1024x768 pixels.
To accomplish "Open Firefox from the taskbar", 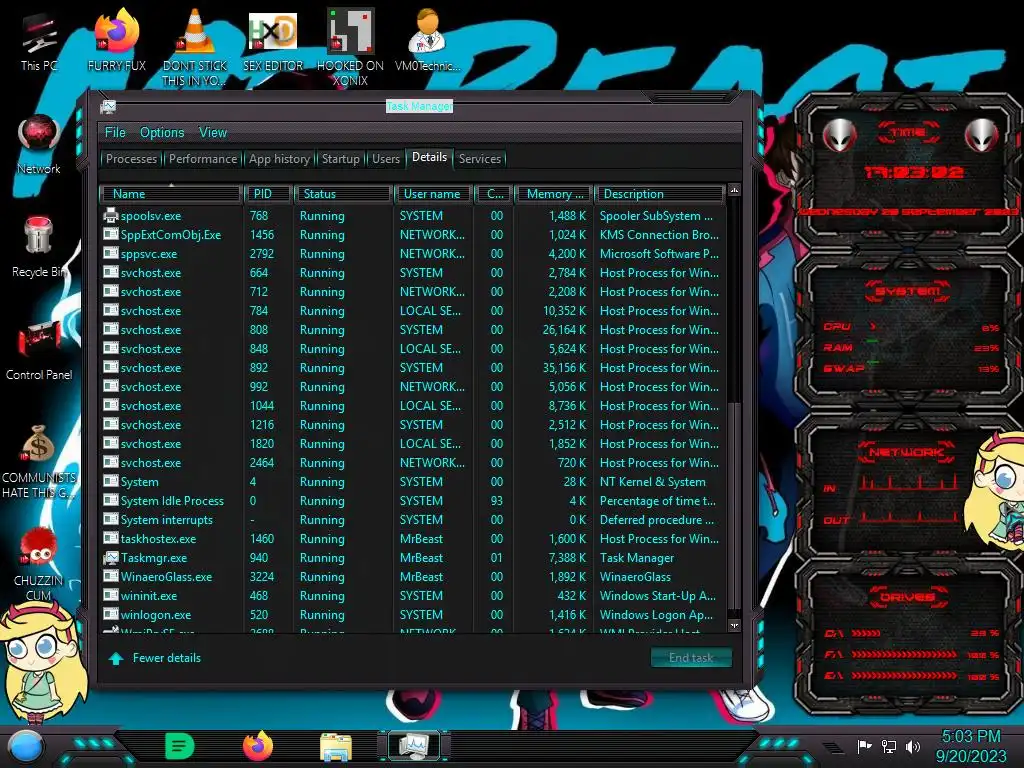I will click(x=258, y=746).
